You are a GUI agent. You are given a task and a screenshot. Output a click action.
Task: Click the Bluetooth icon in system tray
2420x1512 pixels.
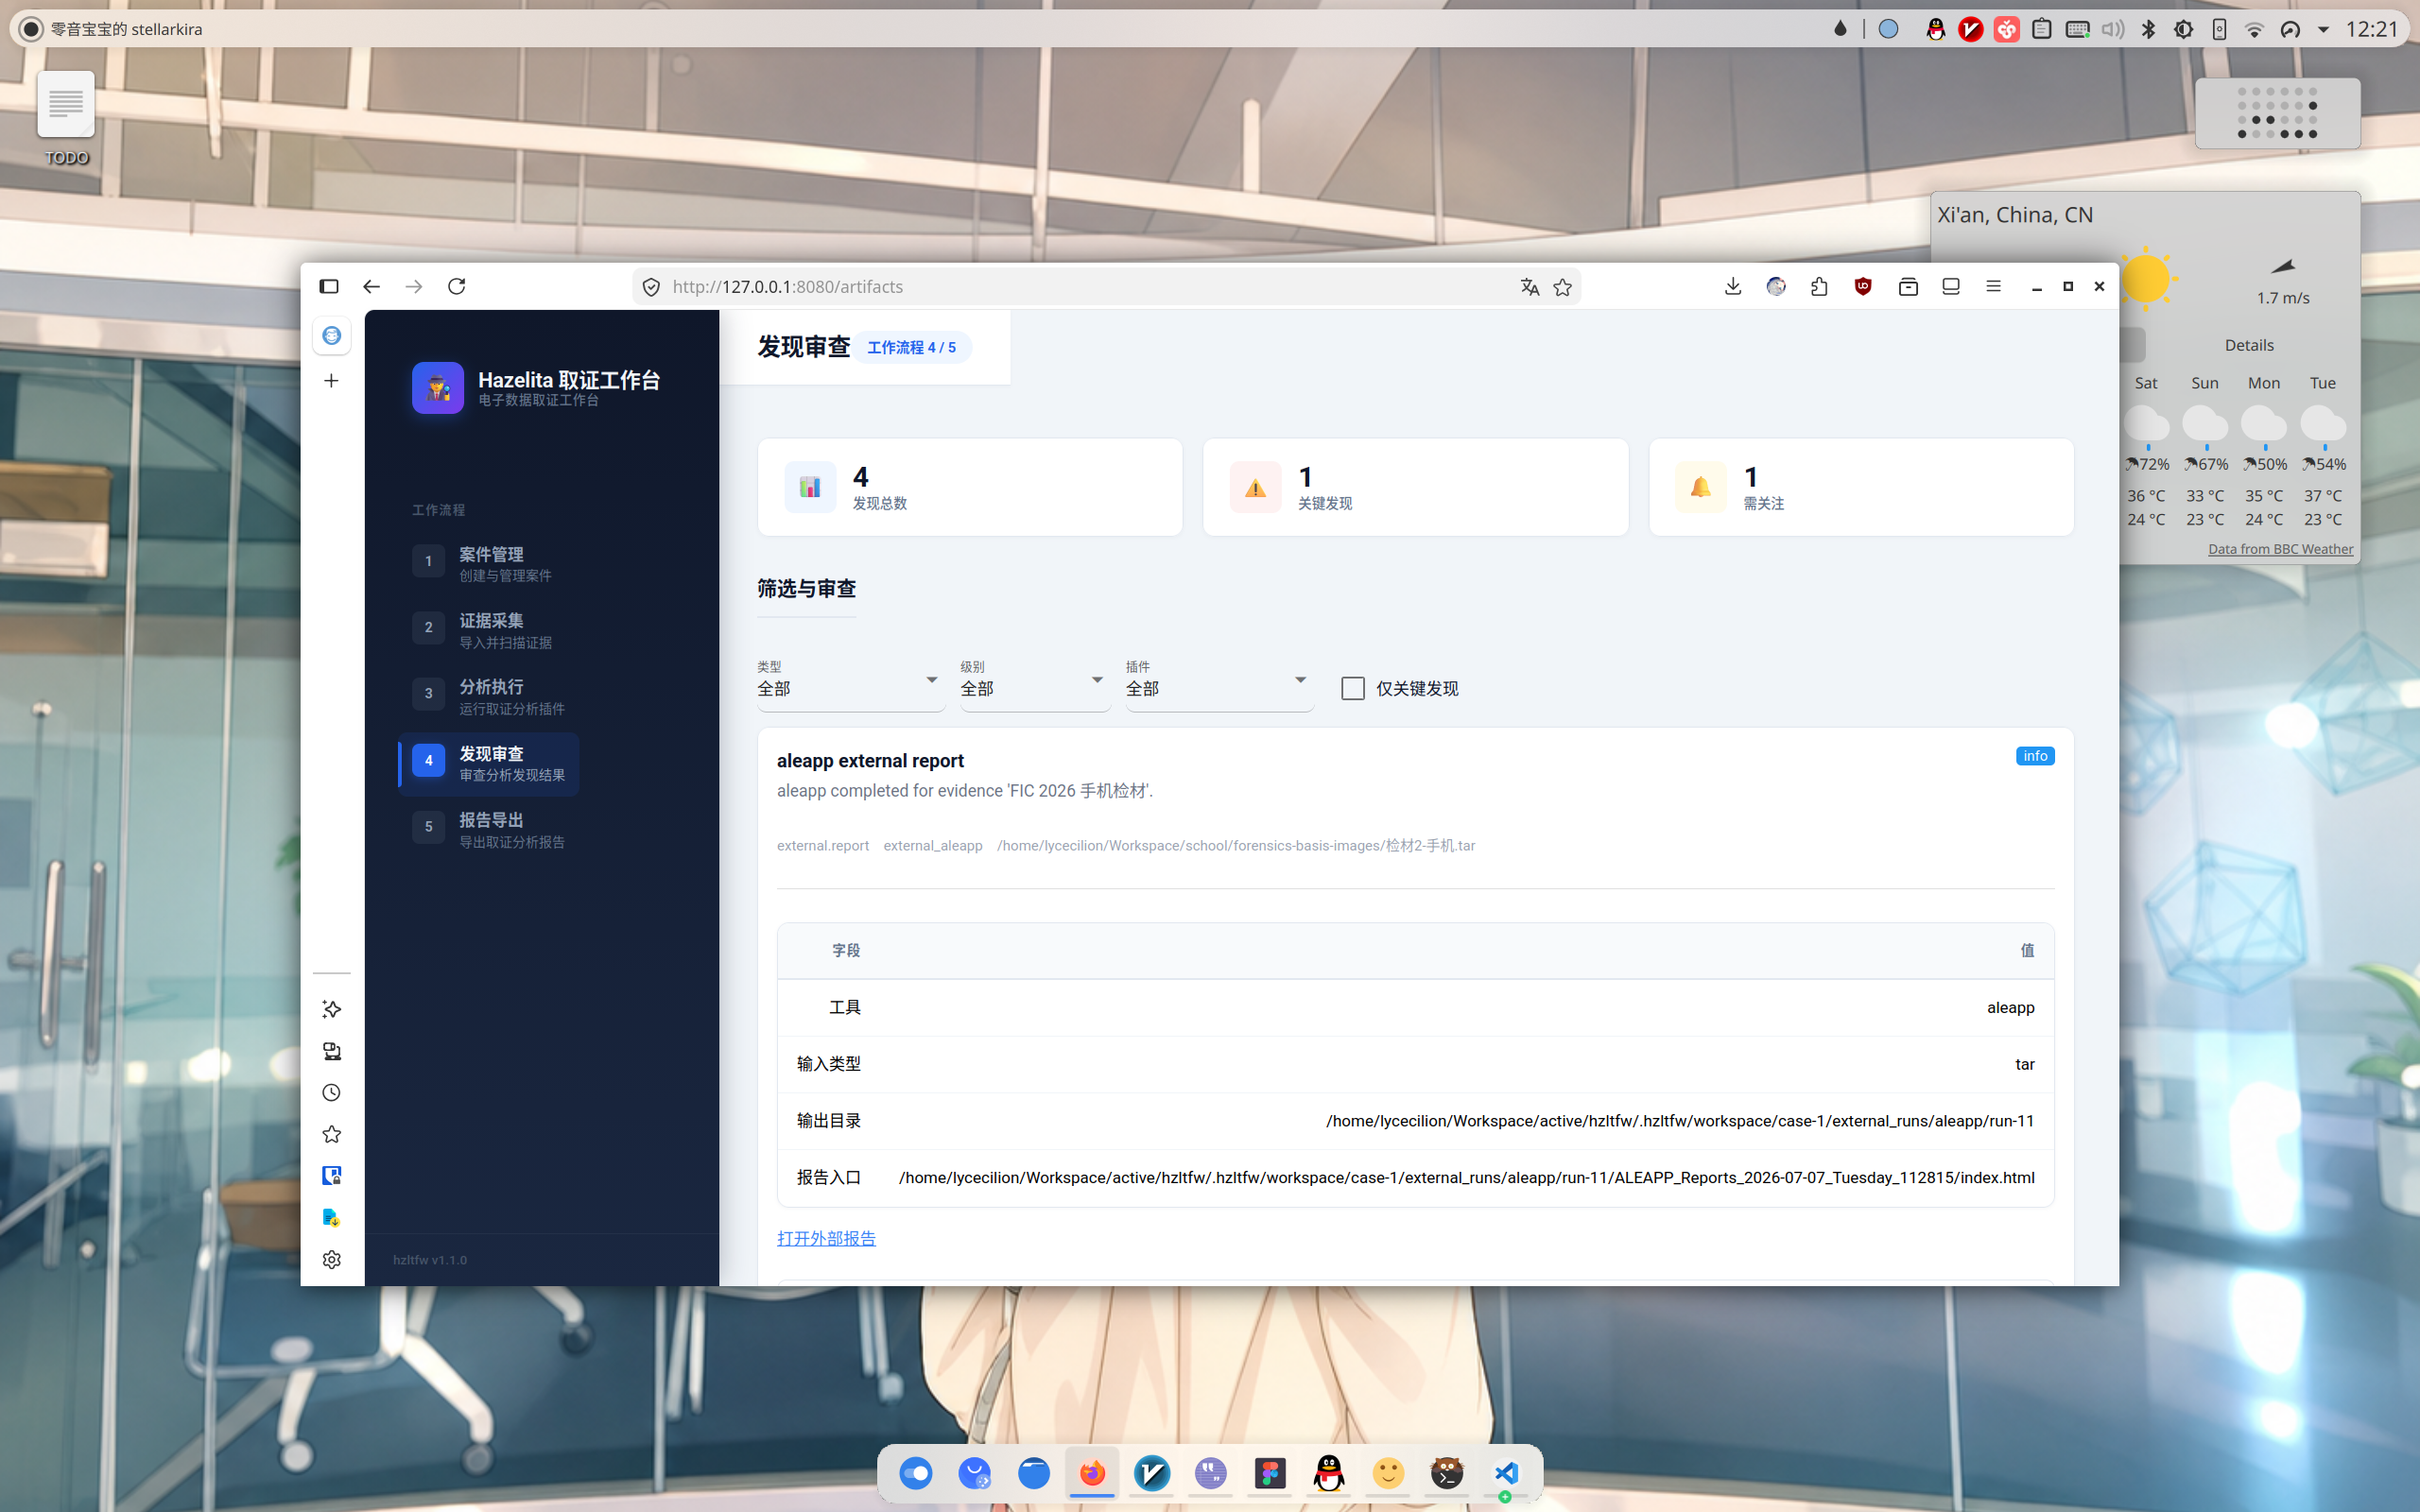click(2148, 29)
